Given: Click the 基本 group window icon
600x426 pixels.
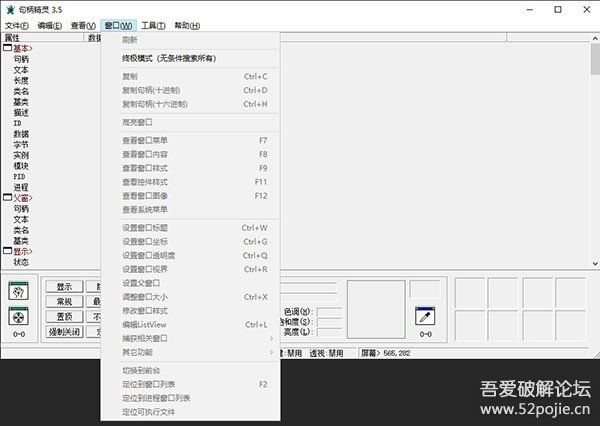Looking at the screenshot, I should click(8, 48).
